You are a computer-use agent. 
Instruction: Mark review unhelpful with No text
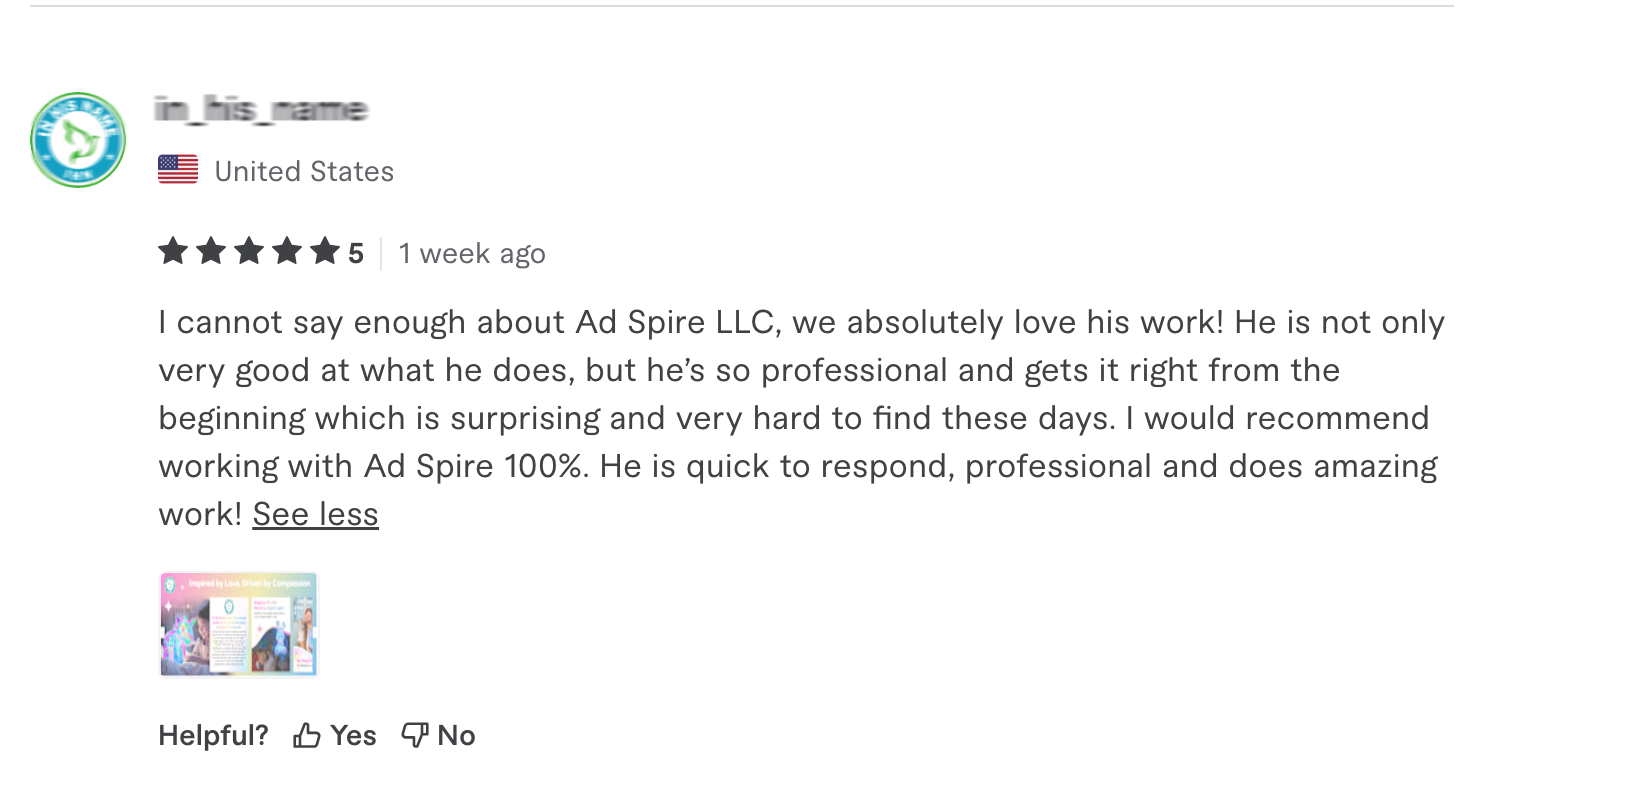[x=456, y=736]
